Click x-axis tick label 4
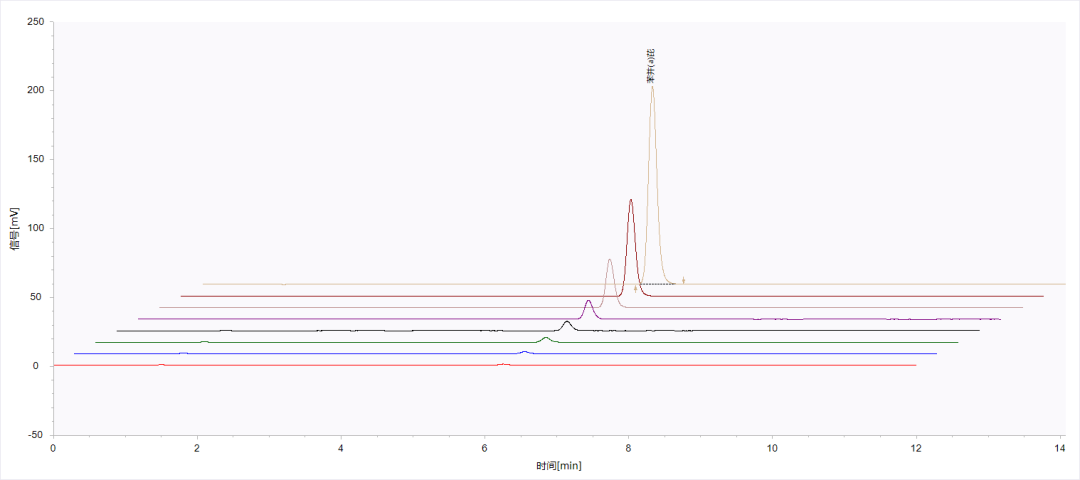 [x=341, y=446]
